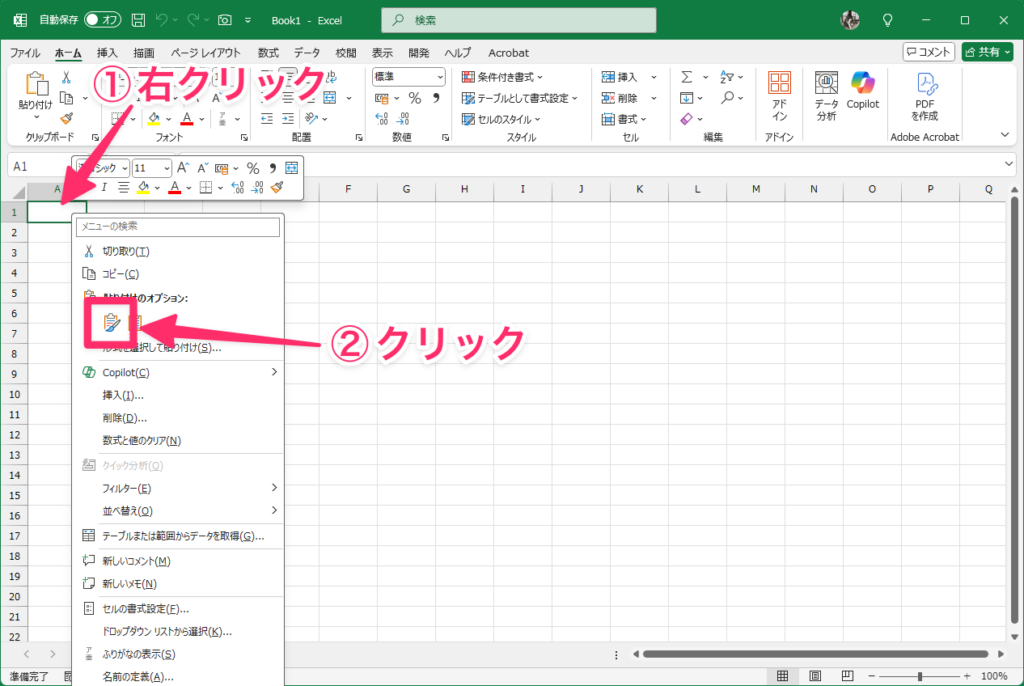Viewport: 1024px width, 686px height.
Task: Toggle center alignment in the mini toolbar
Action: pyautogui.click(x=123, y=188)
